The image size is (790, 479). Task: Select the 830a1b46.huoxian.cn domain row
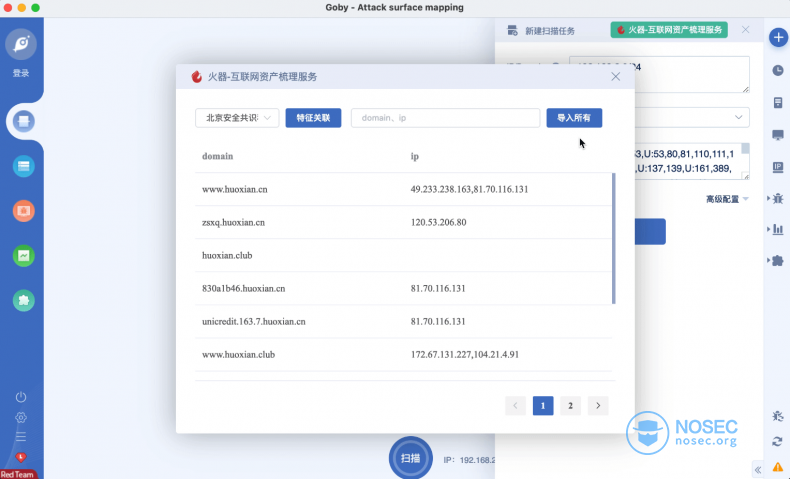[403, 289]
